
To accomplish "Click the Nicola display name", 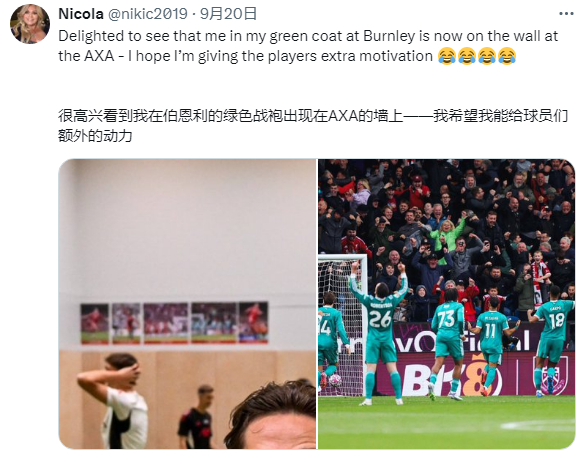I will pos(81,14).
